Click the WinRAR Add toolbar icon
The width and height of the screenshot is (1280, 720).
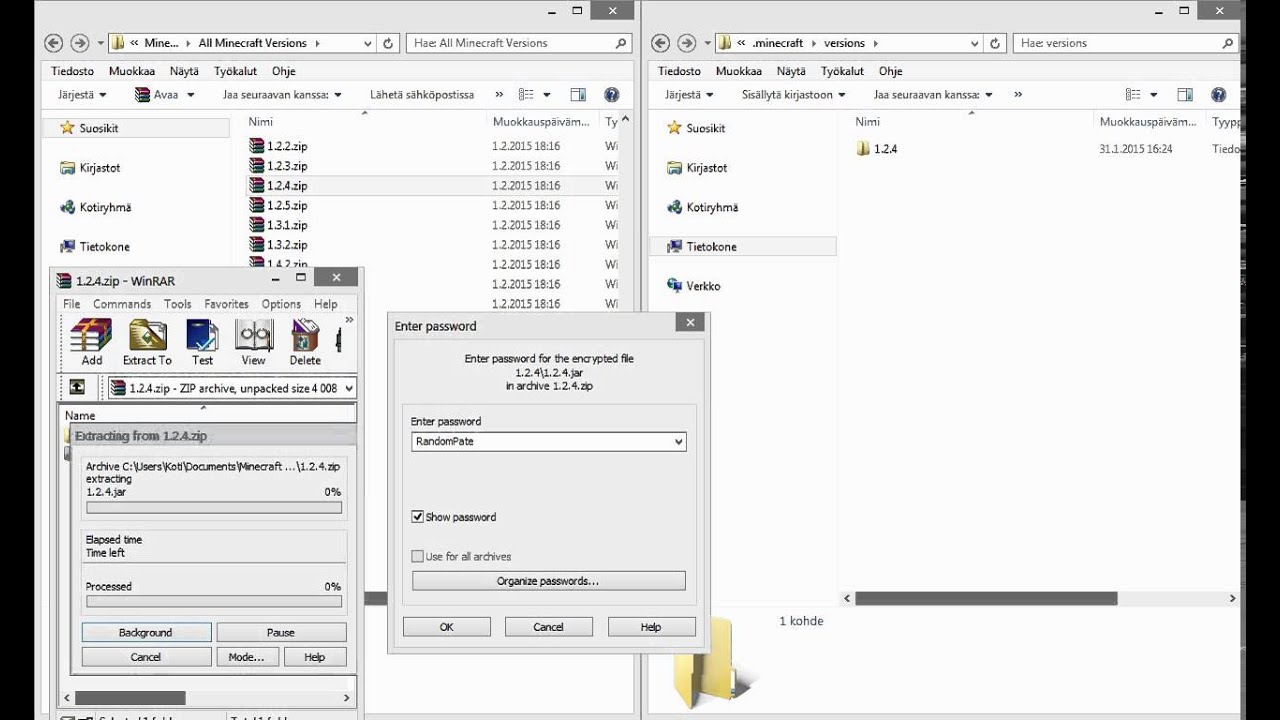[x=91, y=342]
